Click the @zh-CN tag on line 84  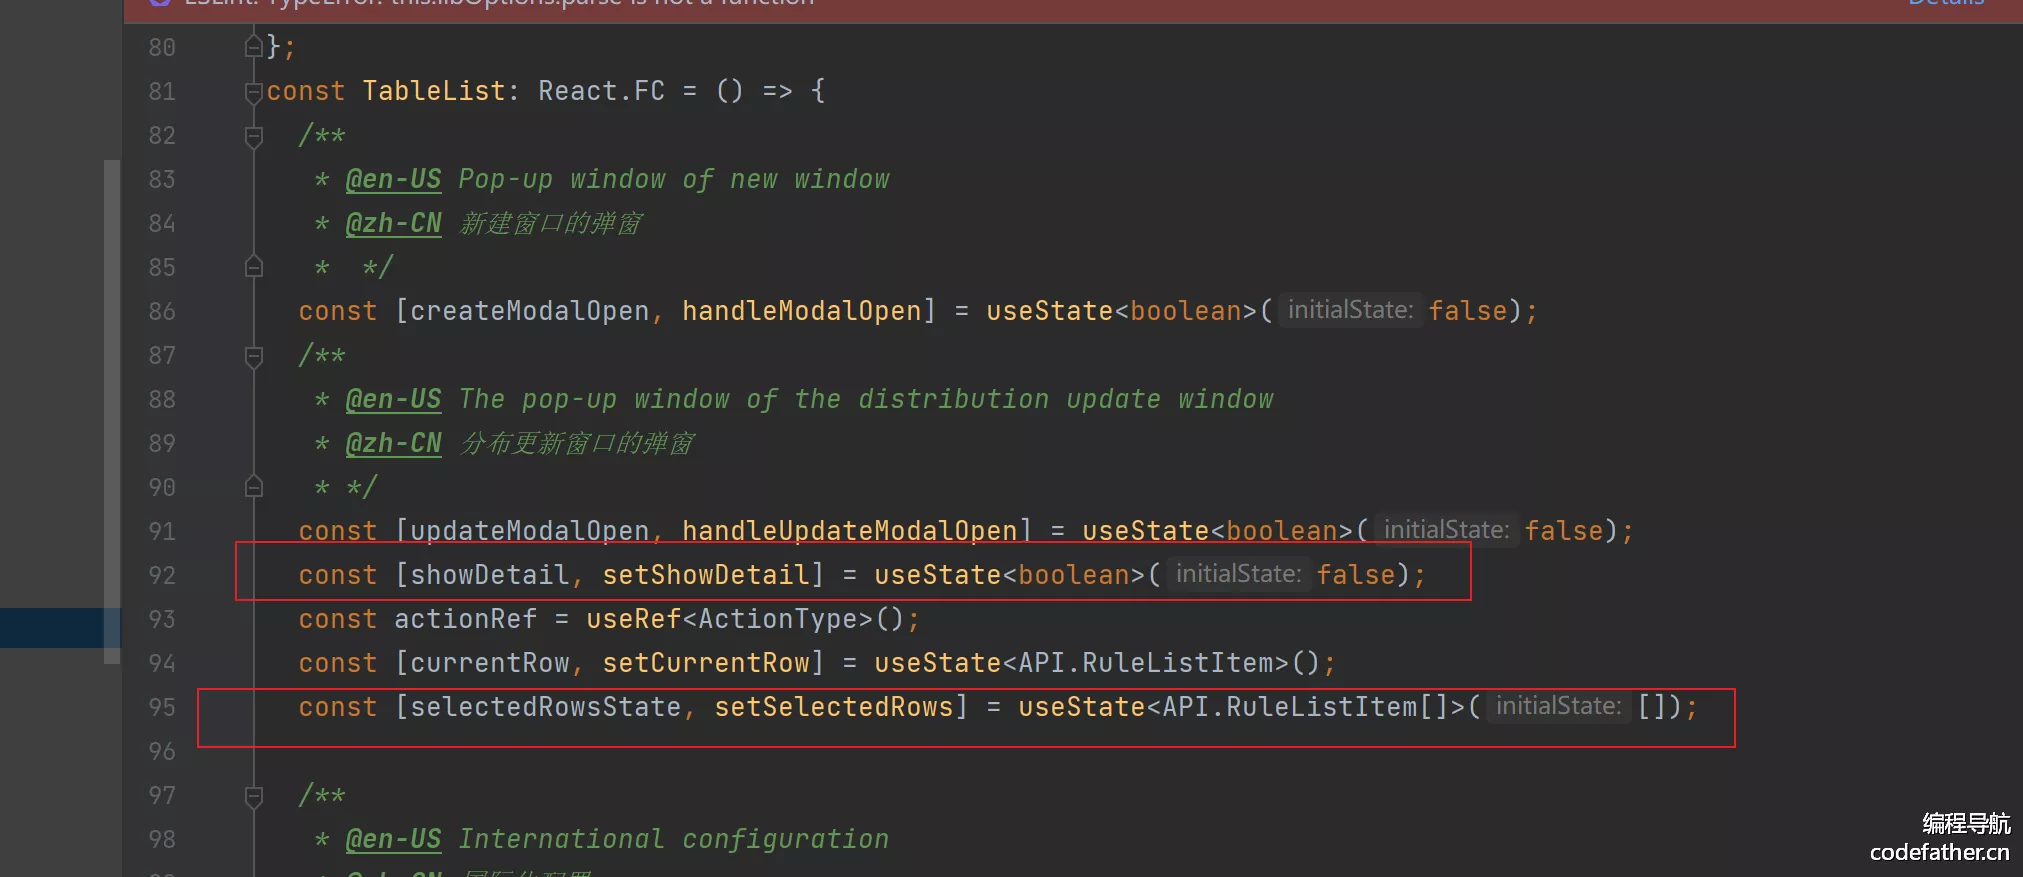coord(393,223)
